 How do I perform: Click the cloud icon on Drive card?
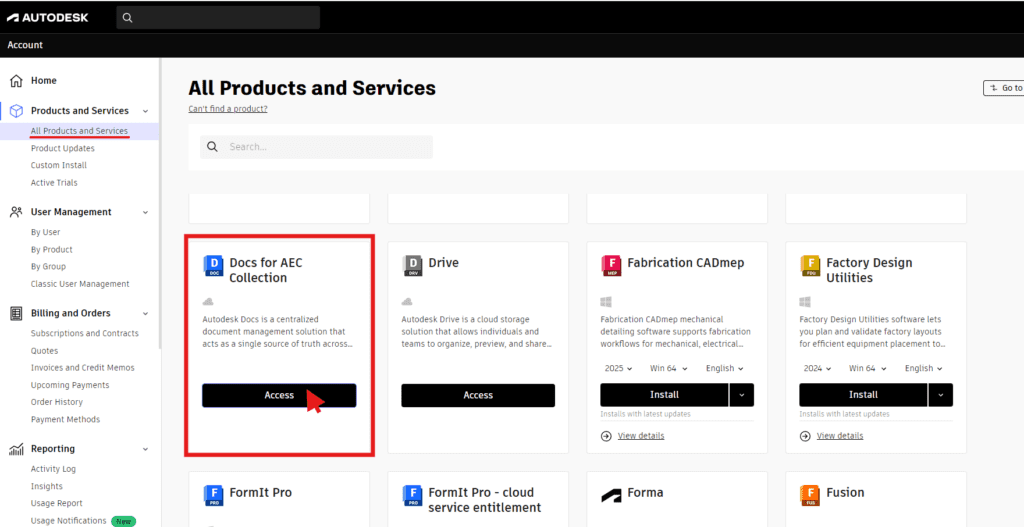pyautogui.click(x=408, y=302)
